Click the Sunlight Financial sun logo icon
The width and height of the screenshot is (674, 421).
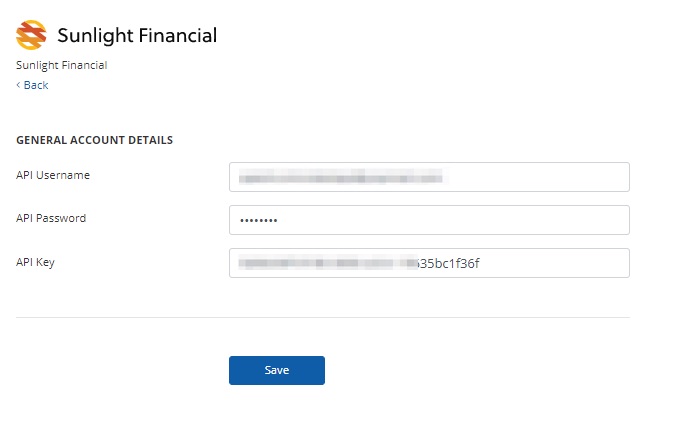[x=31, y=36]
